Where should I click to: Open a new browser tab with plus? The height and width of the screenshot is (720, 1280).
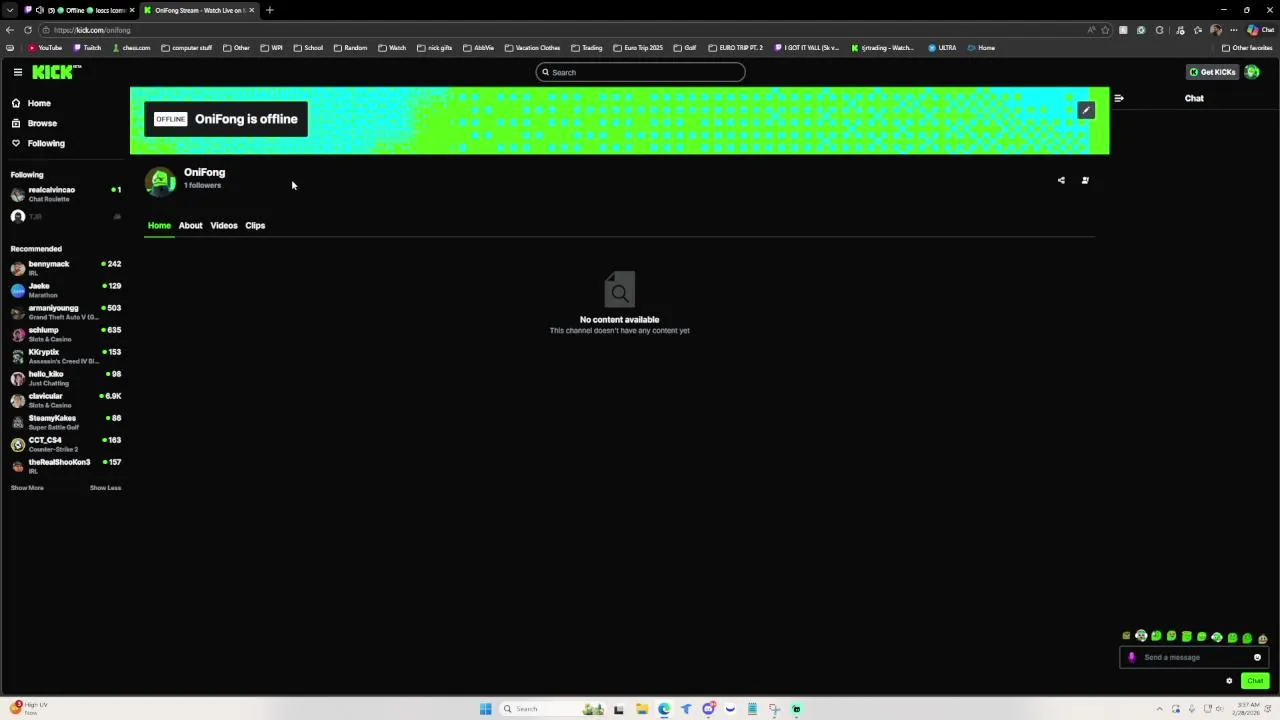(269, 10)
